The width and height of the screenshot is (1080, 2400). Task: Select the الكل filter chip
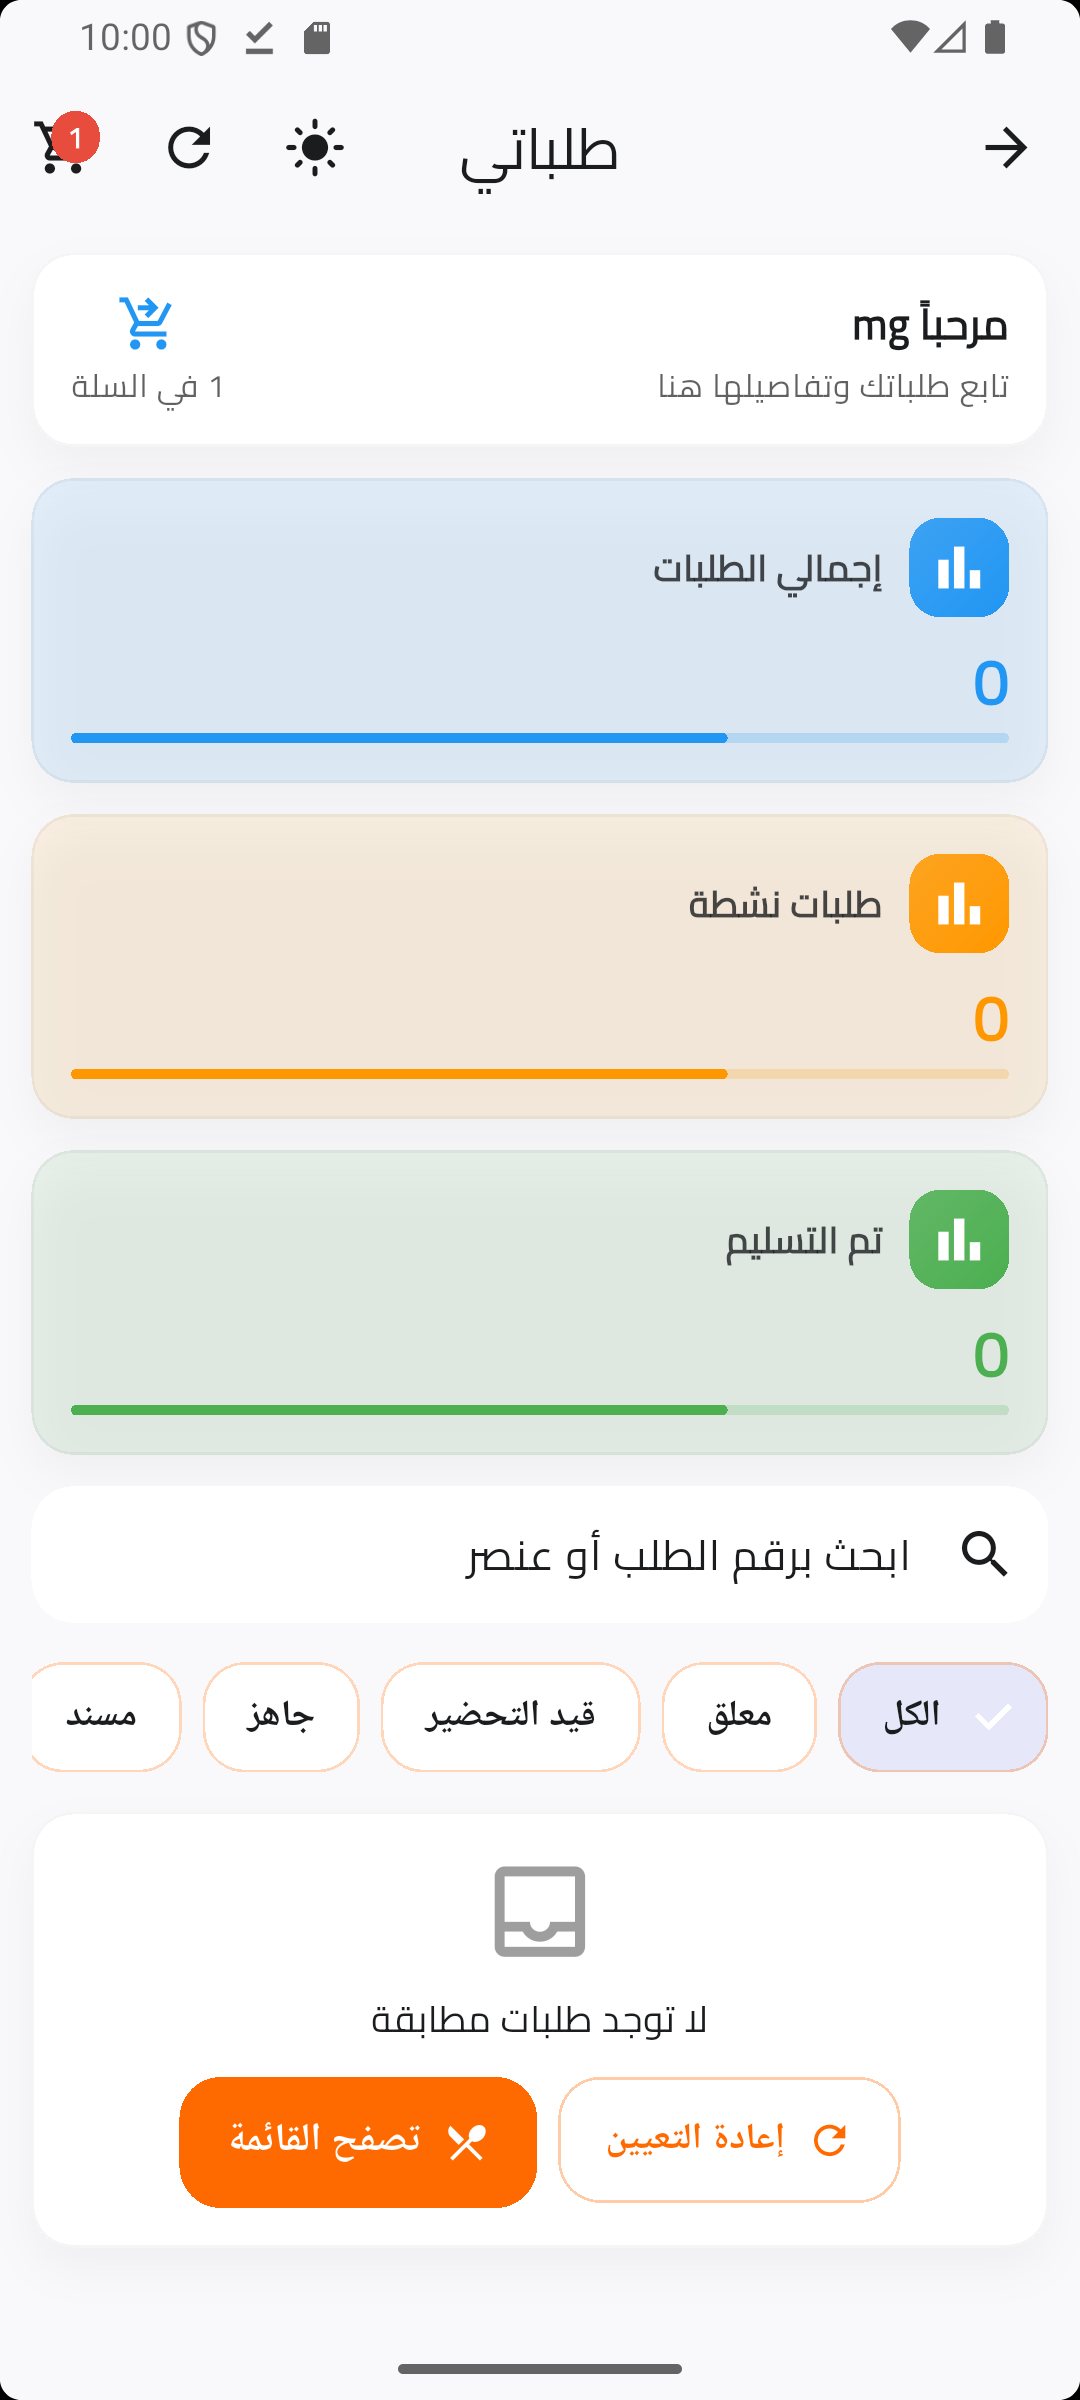coord(942,1716)
